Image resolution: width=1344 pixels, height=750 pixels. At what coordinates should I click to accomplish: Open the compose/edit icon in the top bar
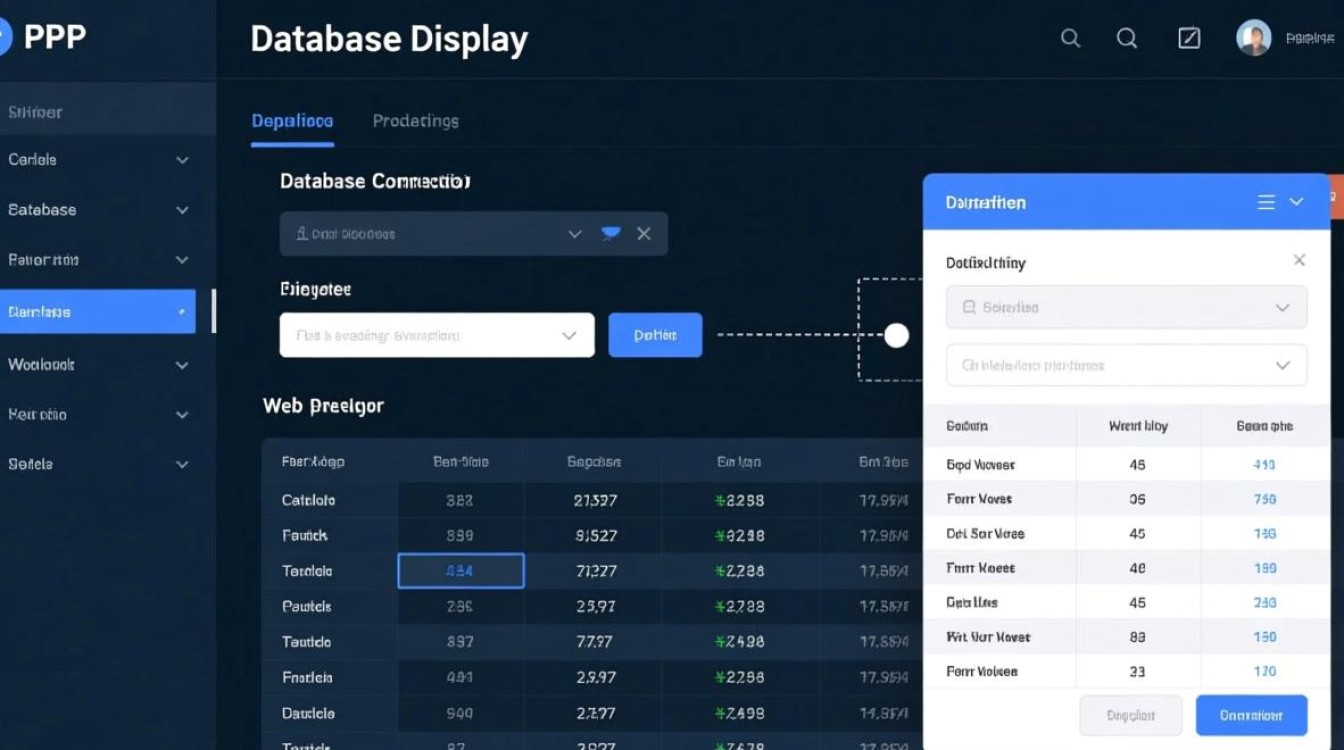click(x=1189, y=39)
